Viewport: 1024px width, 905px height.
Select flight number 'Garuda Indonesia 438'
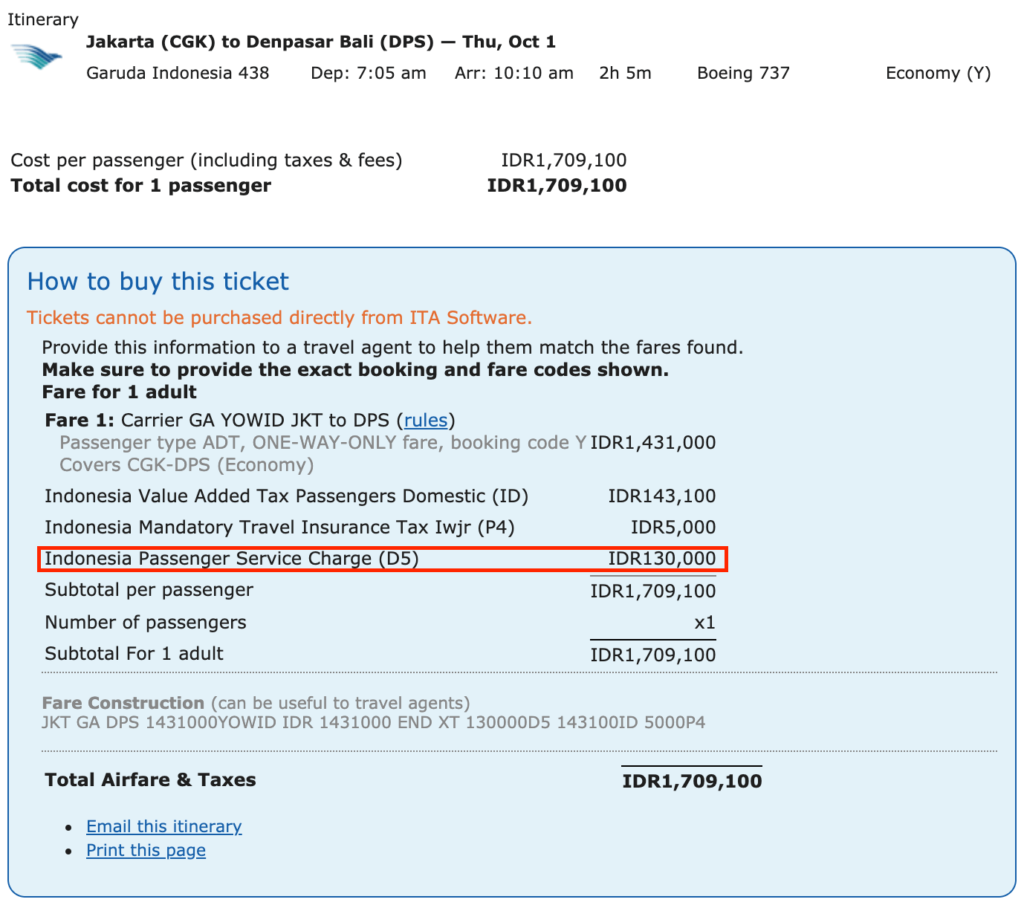coord(178,72)
